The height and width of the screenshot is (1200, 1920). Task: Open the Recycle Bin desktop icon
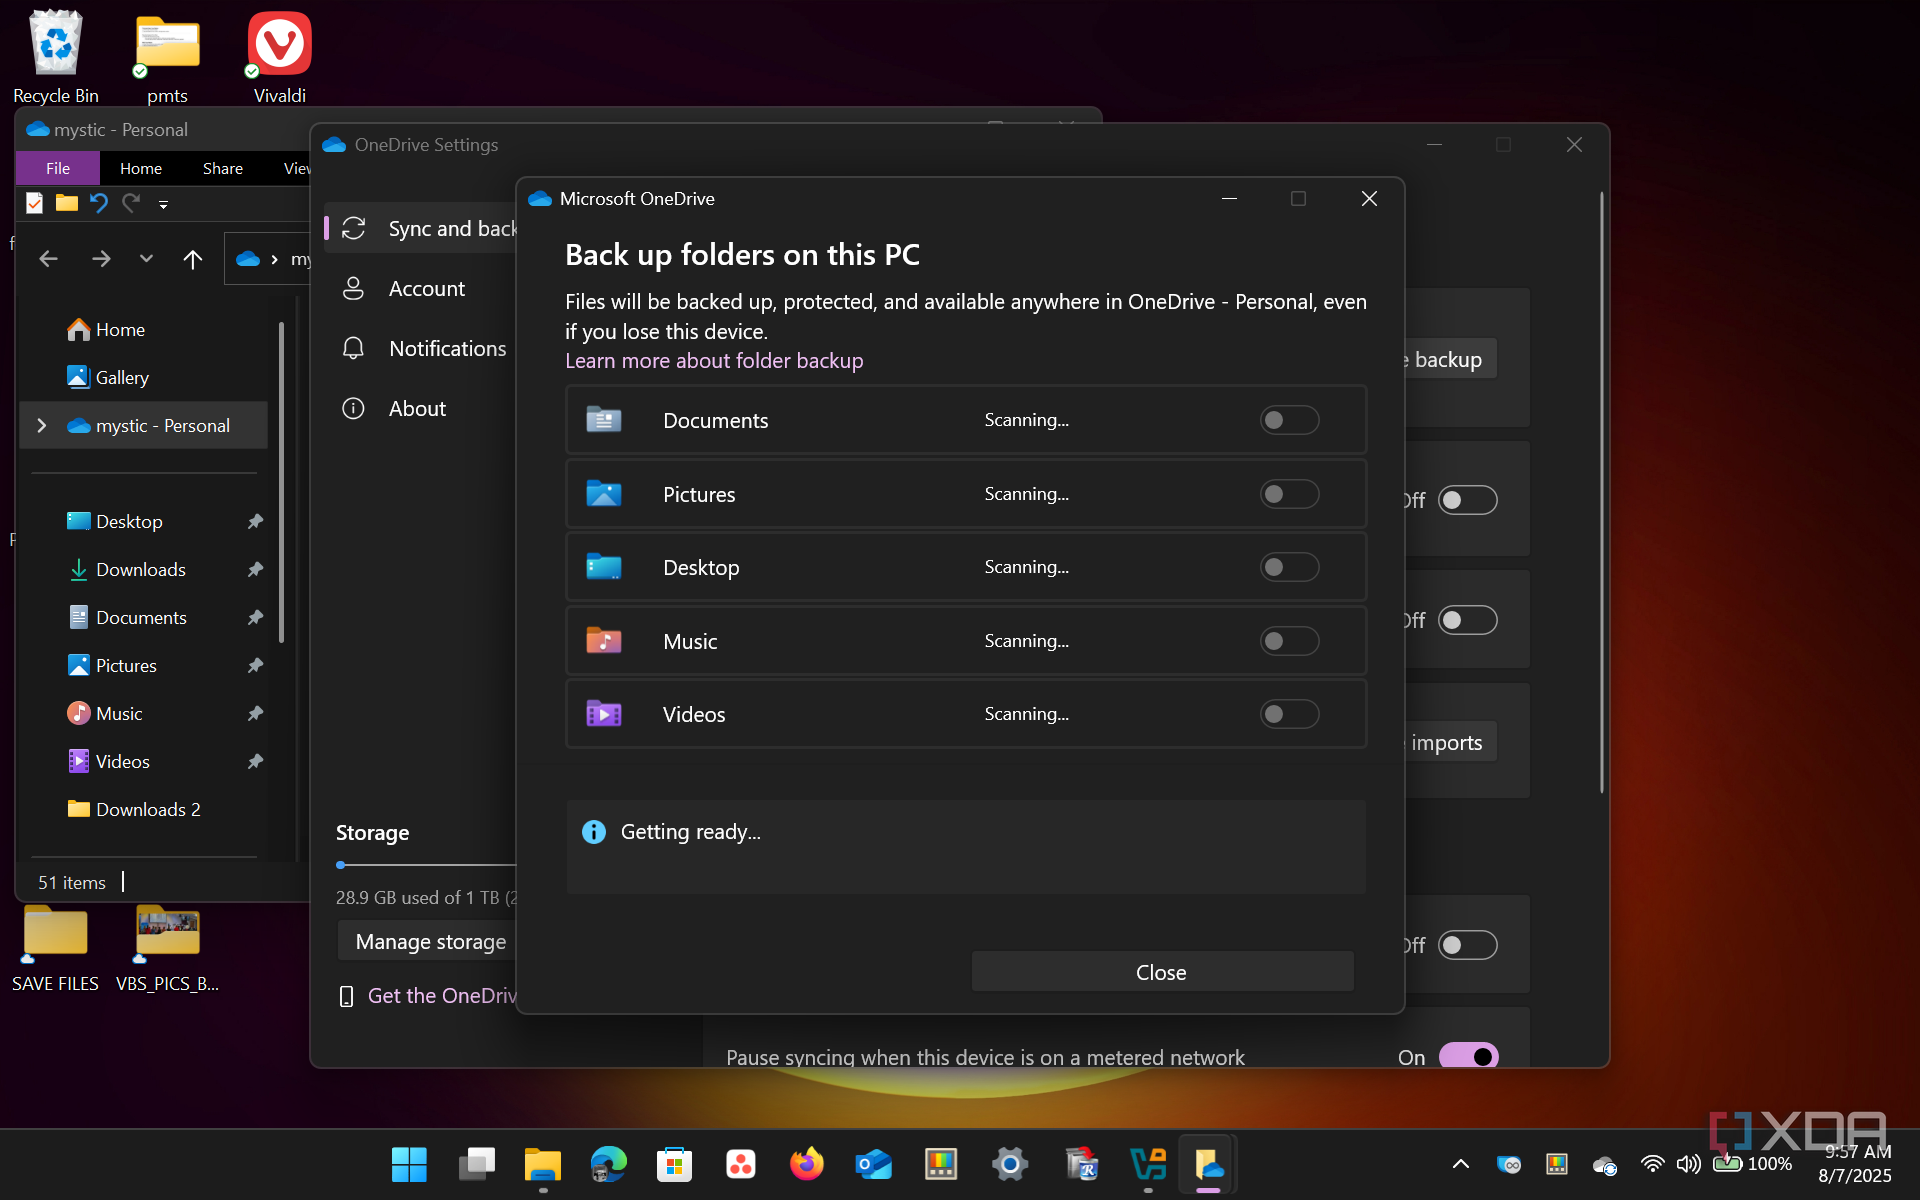[56, 56]
